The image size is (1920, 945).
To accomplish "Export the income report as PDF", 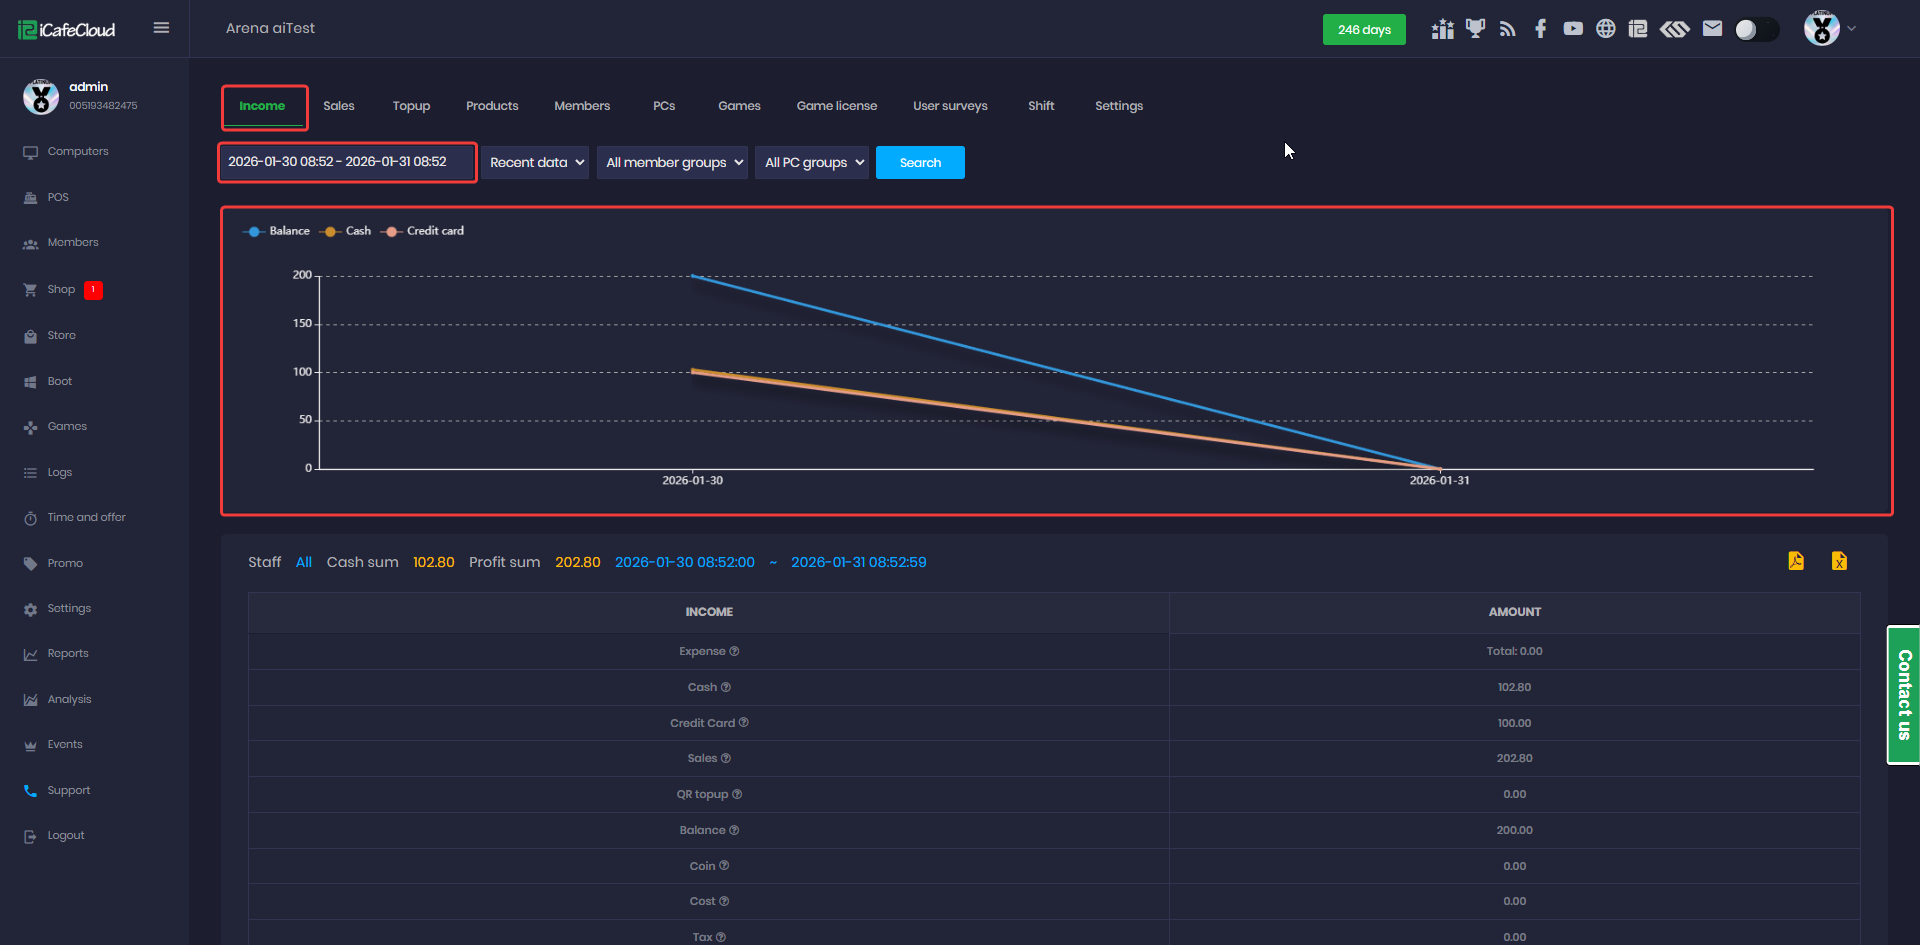I will (1796, 561).
